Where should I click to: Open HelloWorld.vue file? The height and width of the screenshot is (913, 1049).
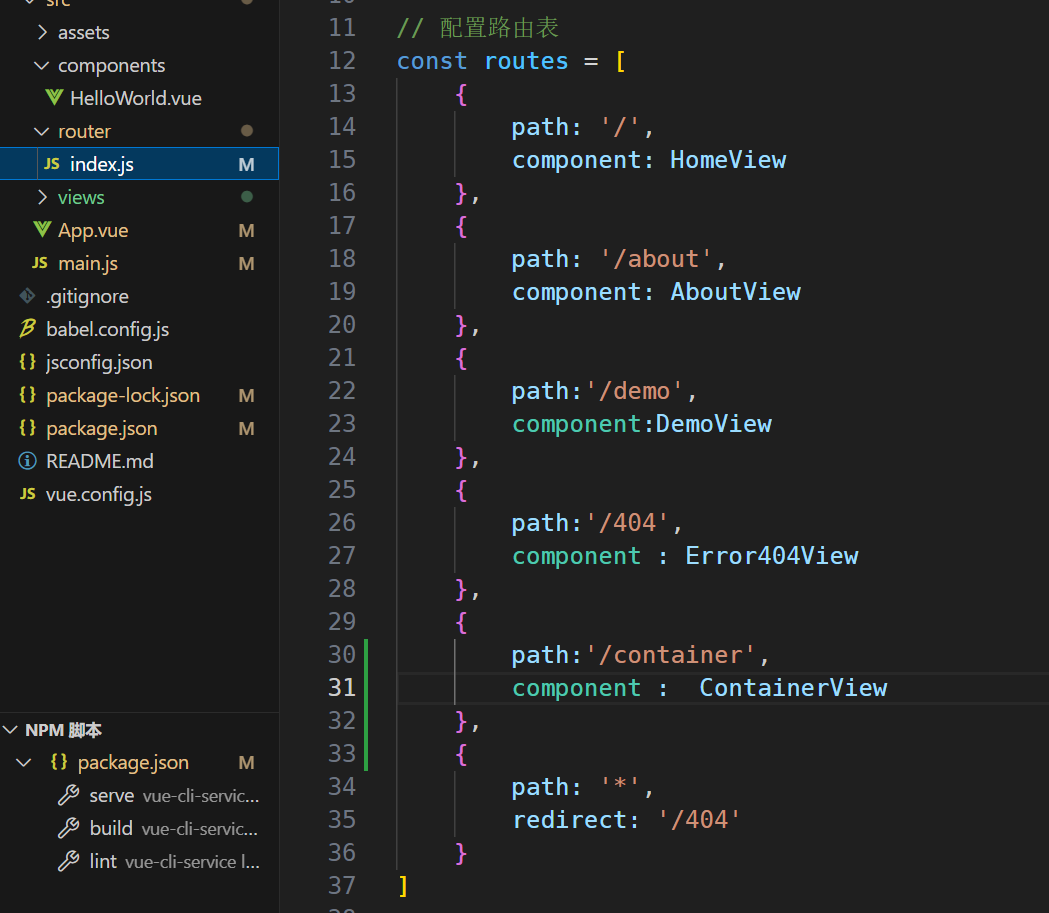point(136,98)
